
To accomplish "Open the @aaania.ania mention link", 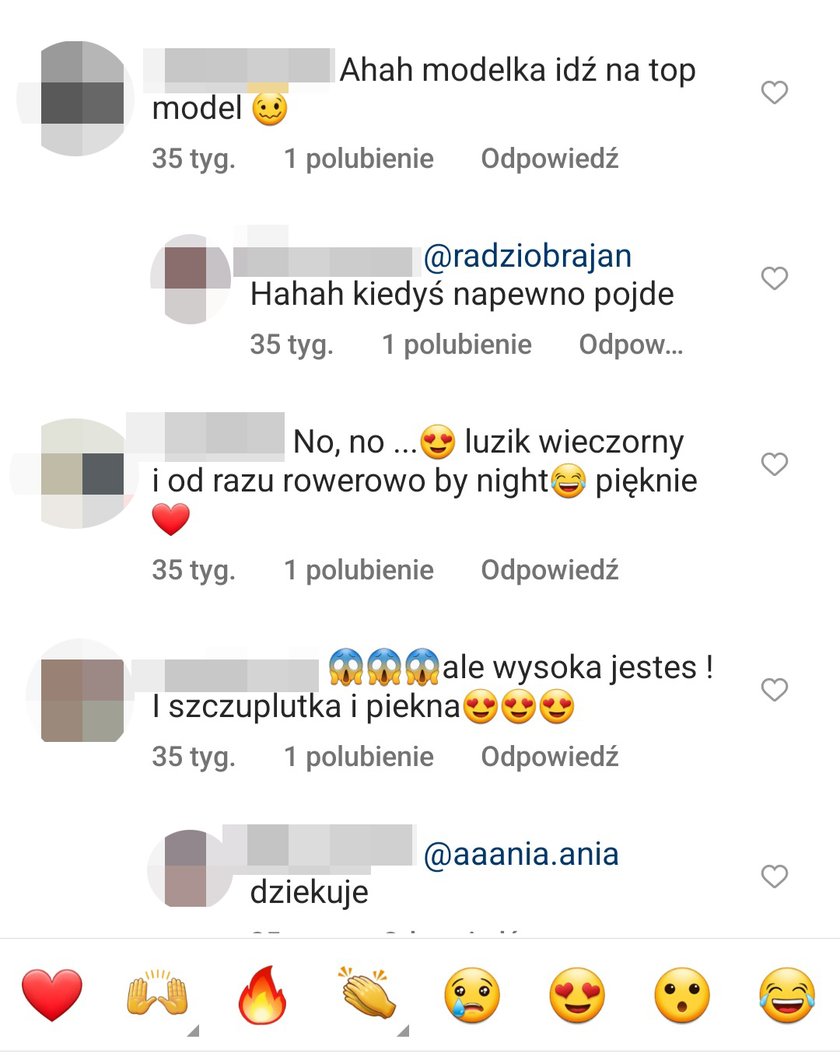I will (521, 854).
